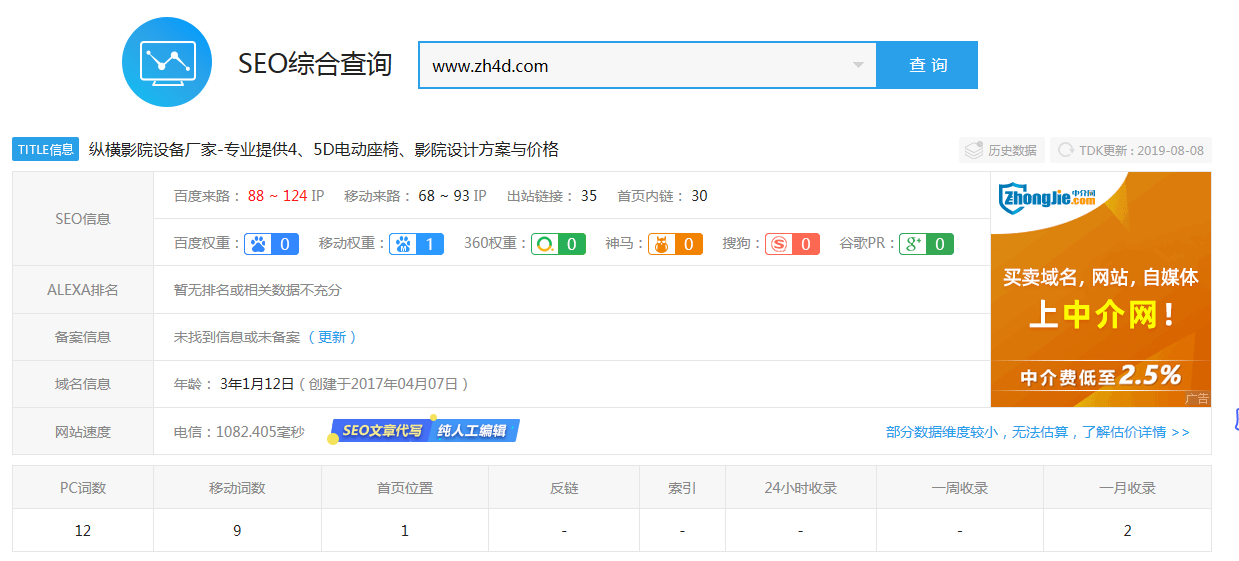
Task: Click the 百度权重 paw badge
Action: coord(272,243)
